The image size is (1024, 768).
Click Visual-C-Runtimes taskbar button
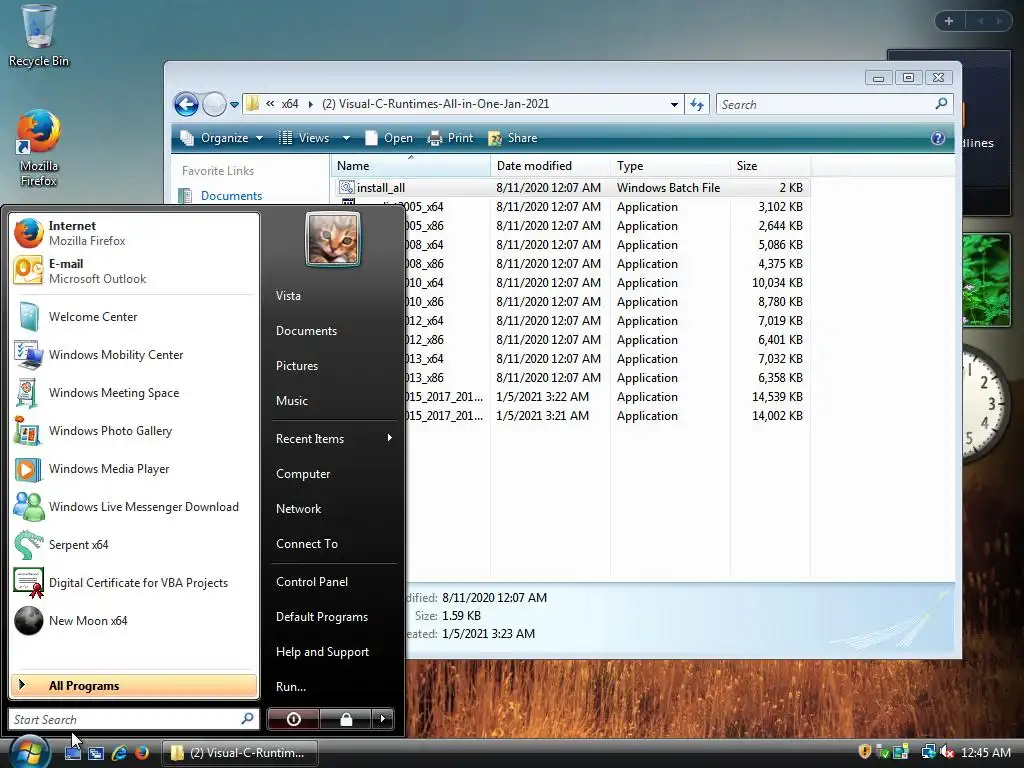(x=240, y=752)
